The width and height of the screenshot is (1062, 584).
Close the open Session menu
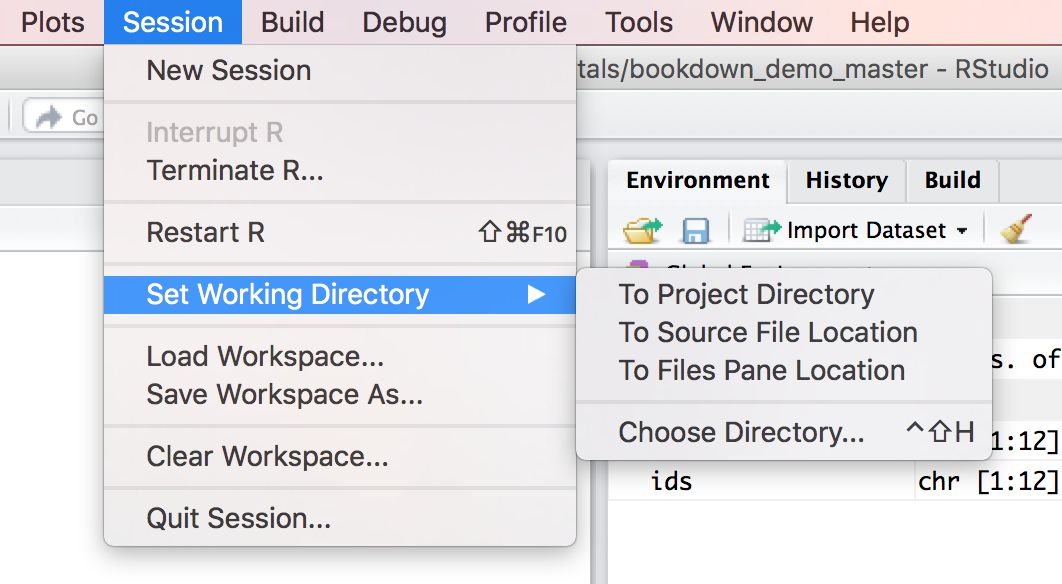pyautogui.click(x=173, y=22)
